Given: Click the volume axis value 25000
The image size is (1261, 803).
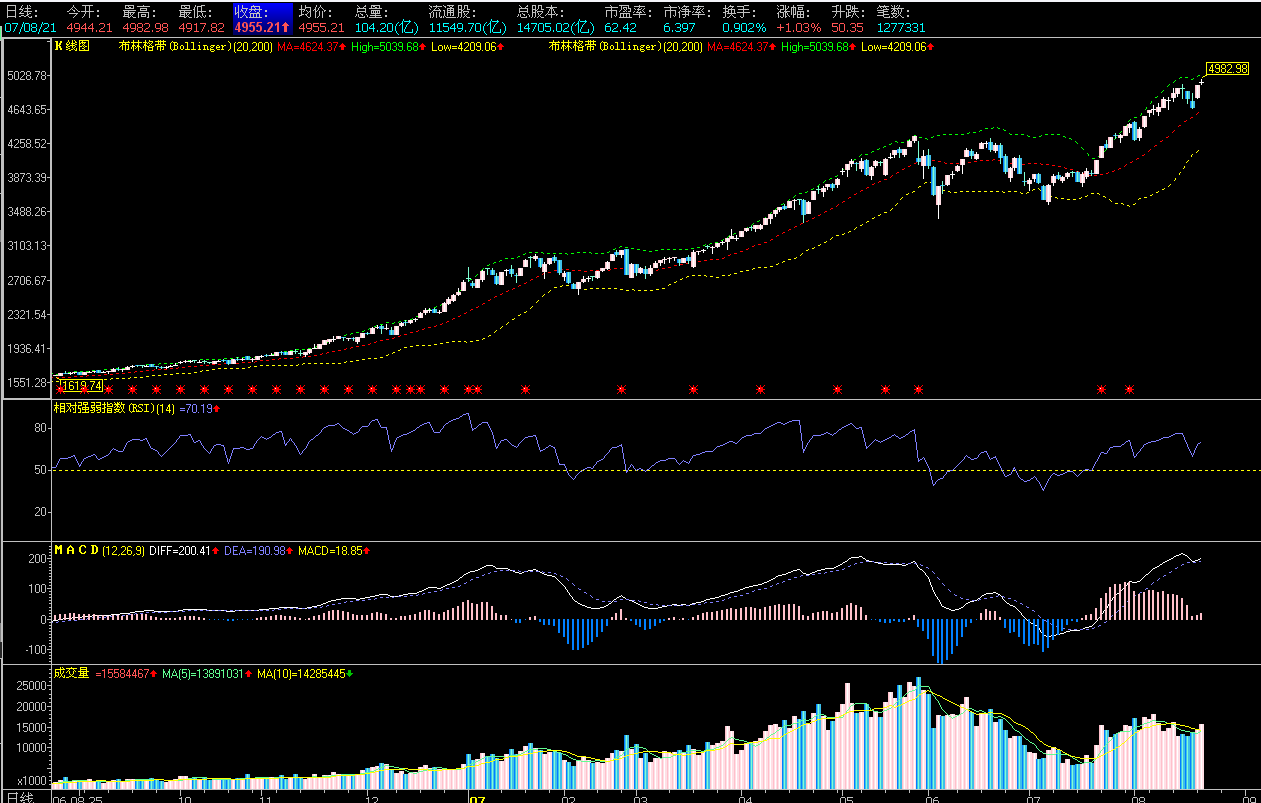Looking at the screenshot, I should coord(33,686).
